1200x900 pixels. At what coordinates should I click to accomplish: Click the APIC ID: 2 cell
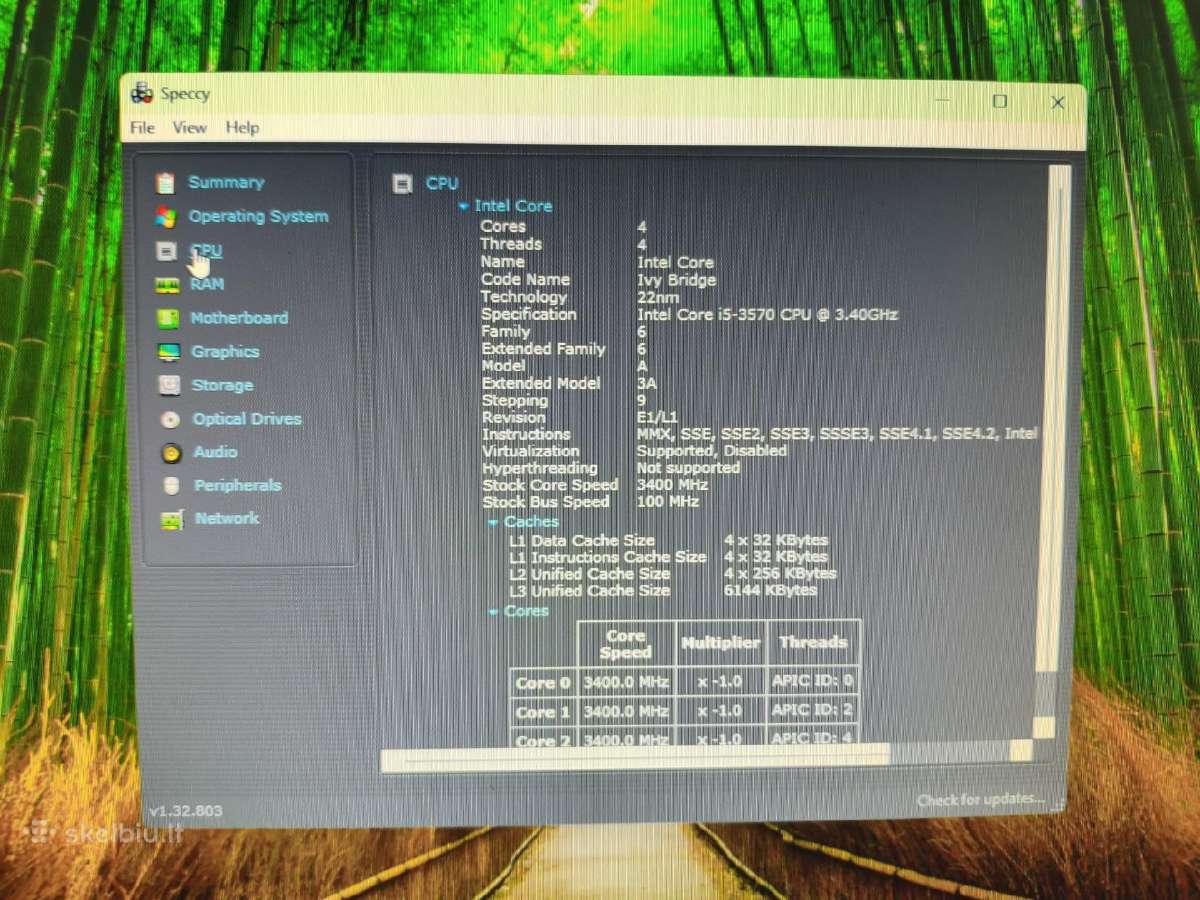tap(813, 710)
